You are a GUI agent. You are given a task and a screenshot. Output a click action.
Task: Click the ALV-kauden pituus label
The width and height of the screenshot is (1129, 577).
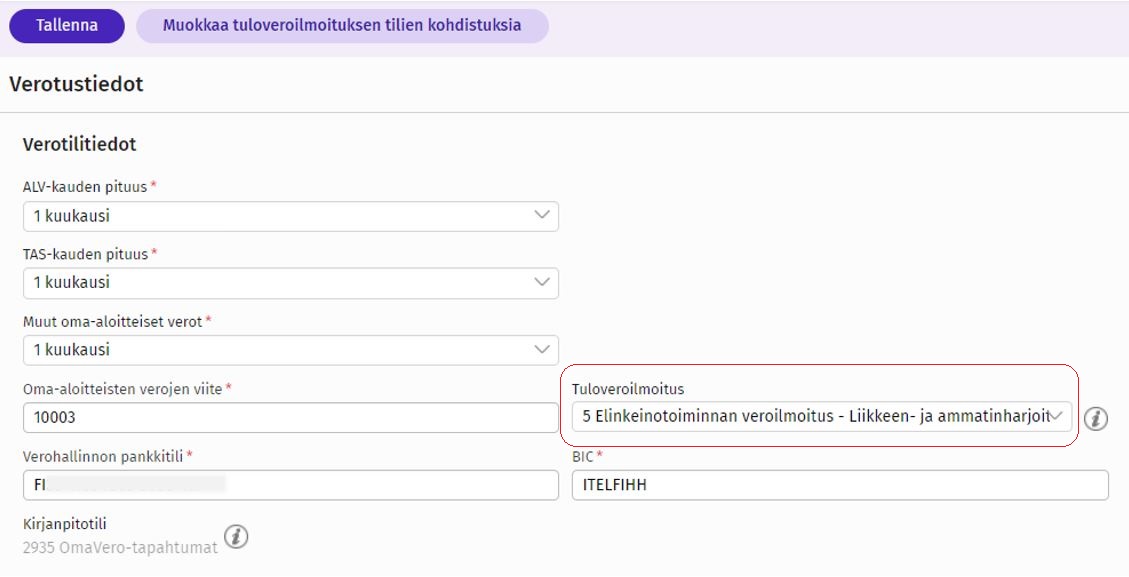85,187
